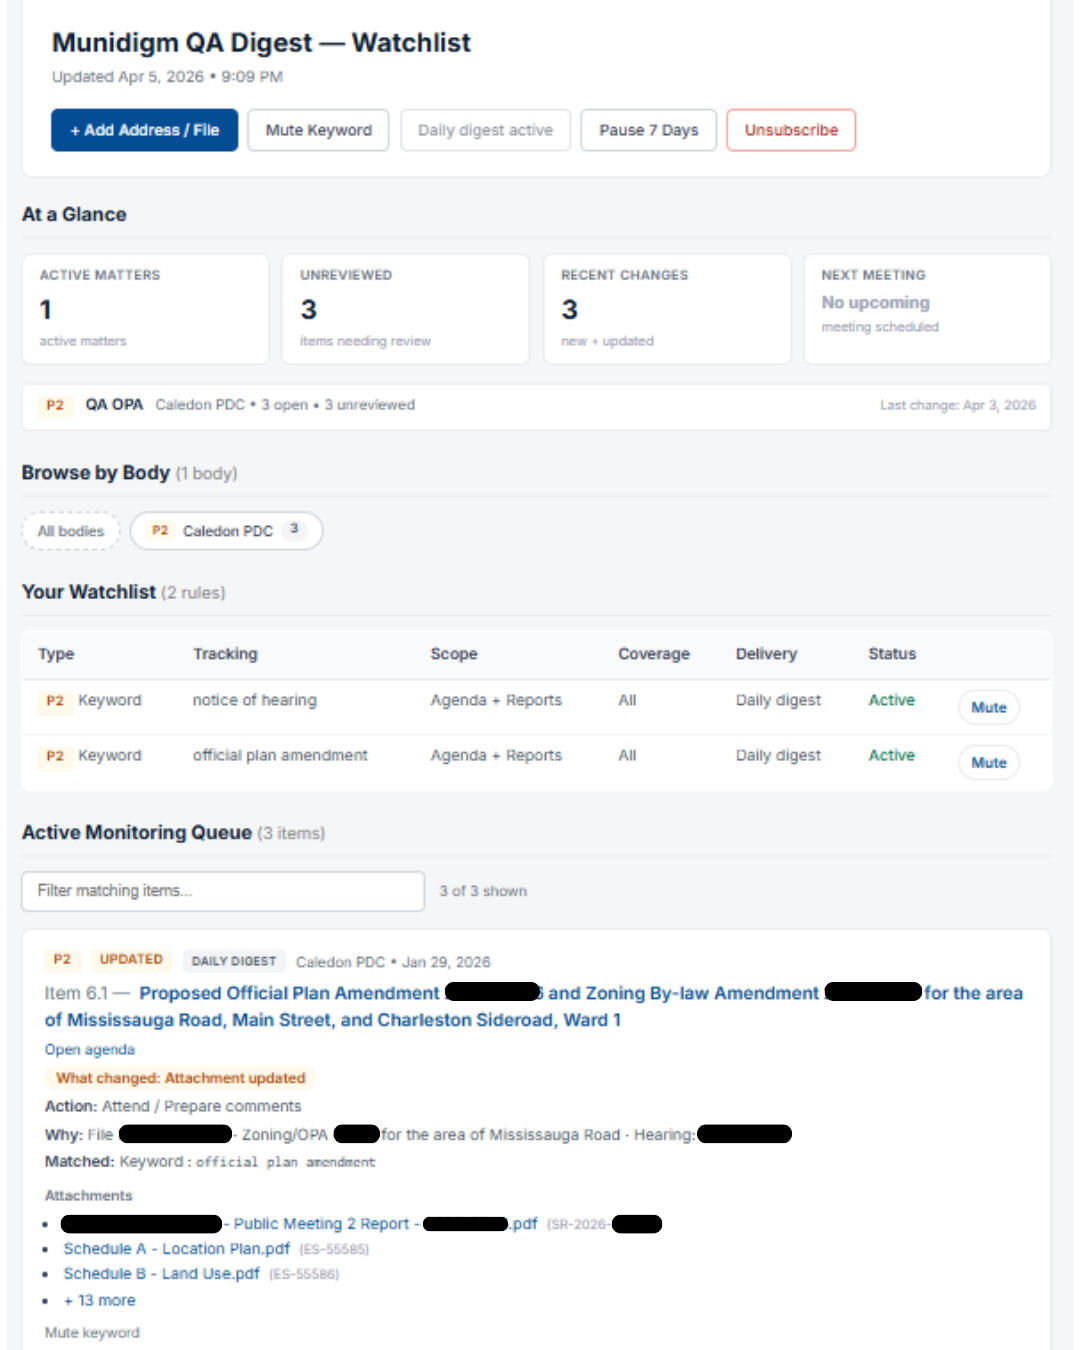Click the Unsubscribe button

(x=791, y=130)
